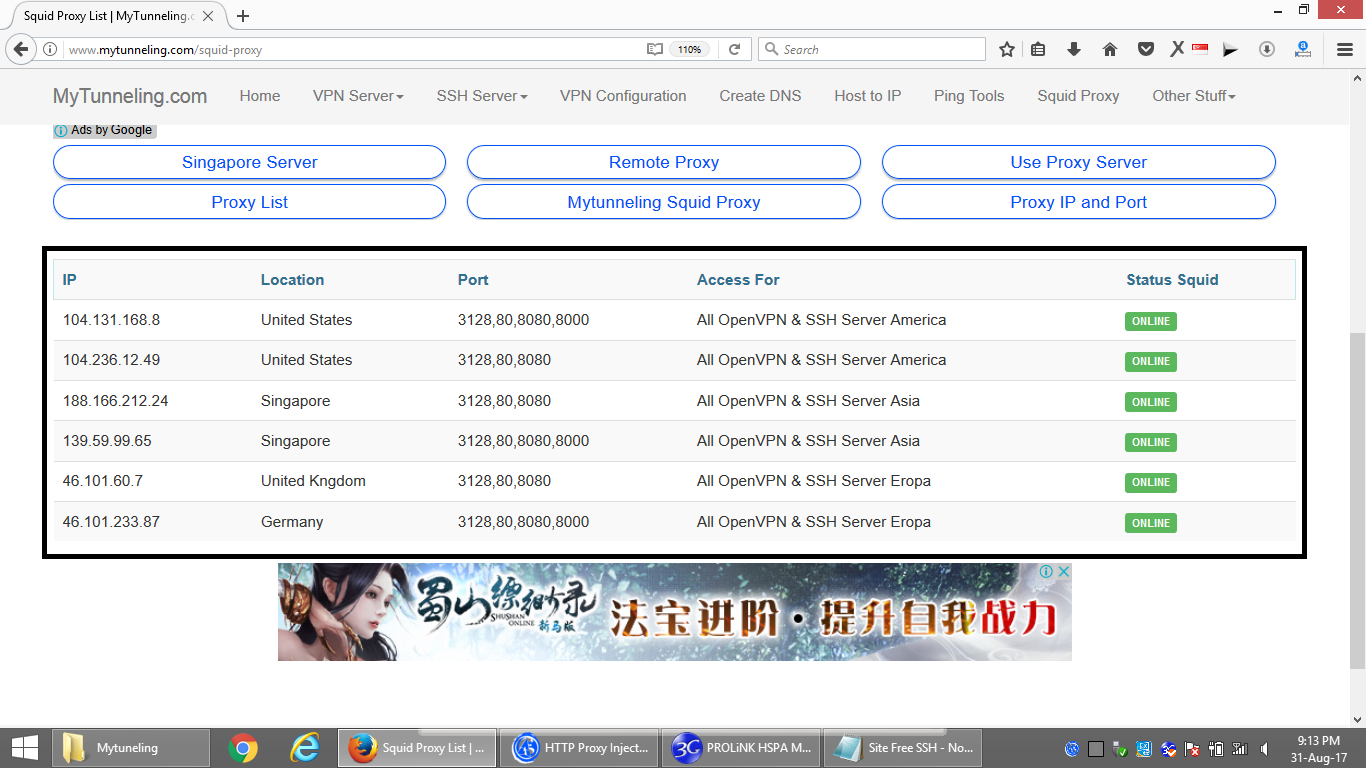1366x768 pixels.
Task: Click the network signal tray icon
Action: pos(1240,748)
